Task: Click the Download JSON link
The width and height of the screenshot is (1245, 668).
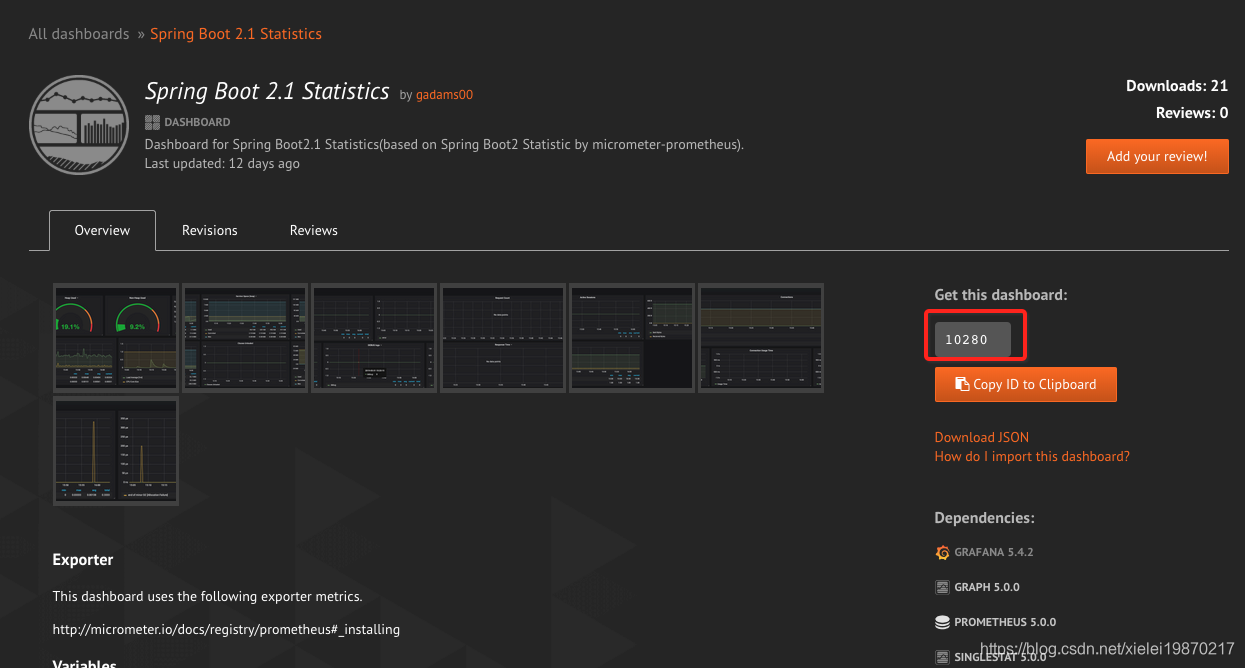Action: [x=981, y=437]
